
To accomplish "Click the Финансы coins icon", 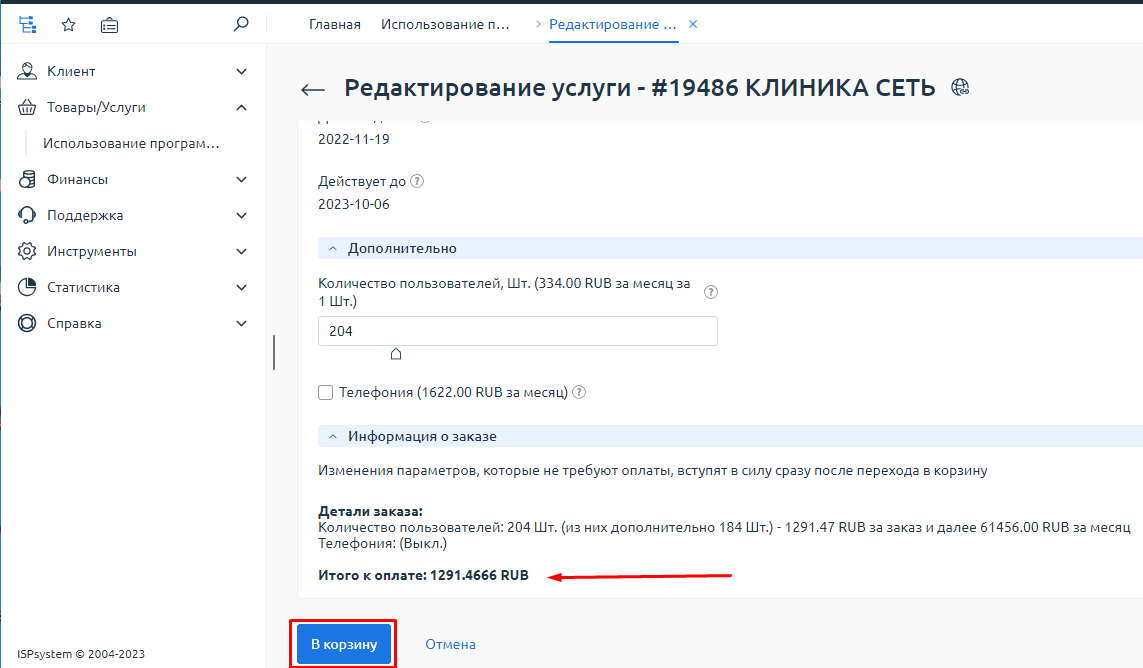I will click(27, 179).
